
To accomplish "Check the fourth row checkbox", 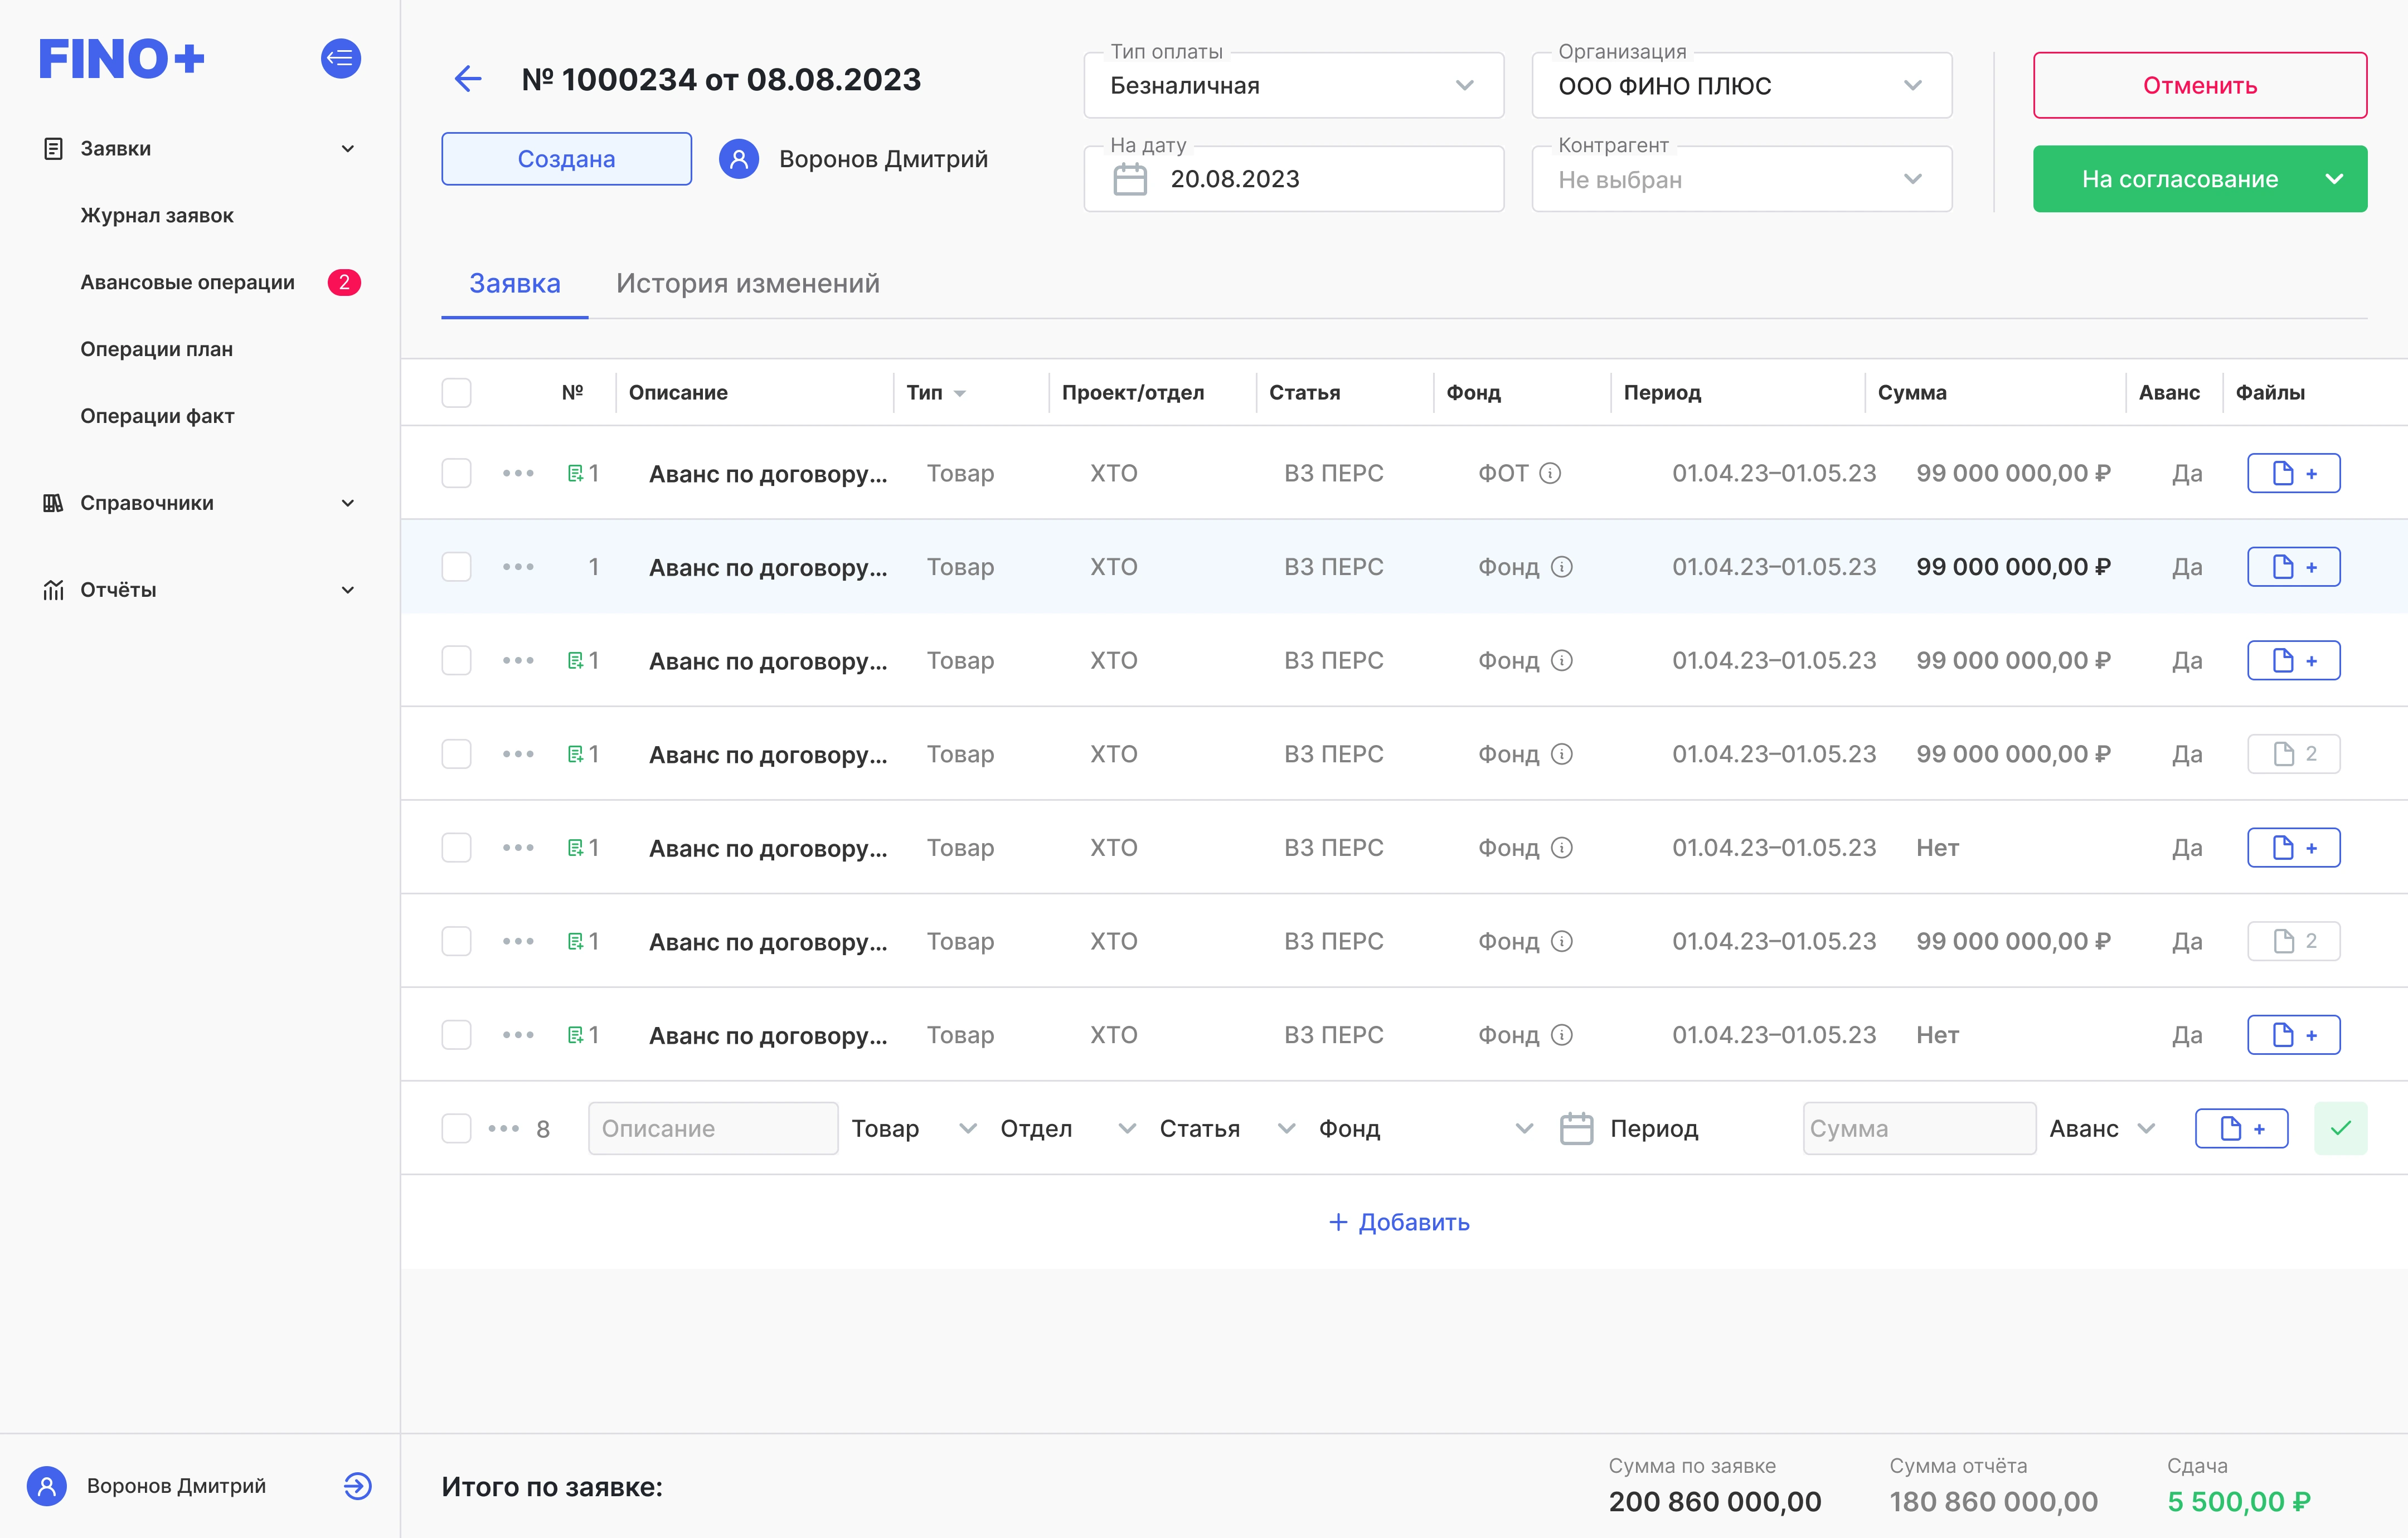I will click(x=456, y=754).
